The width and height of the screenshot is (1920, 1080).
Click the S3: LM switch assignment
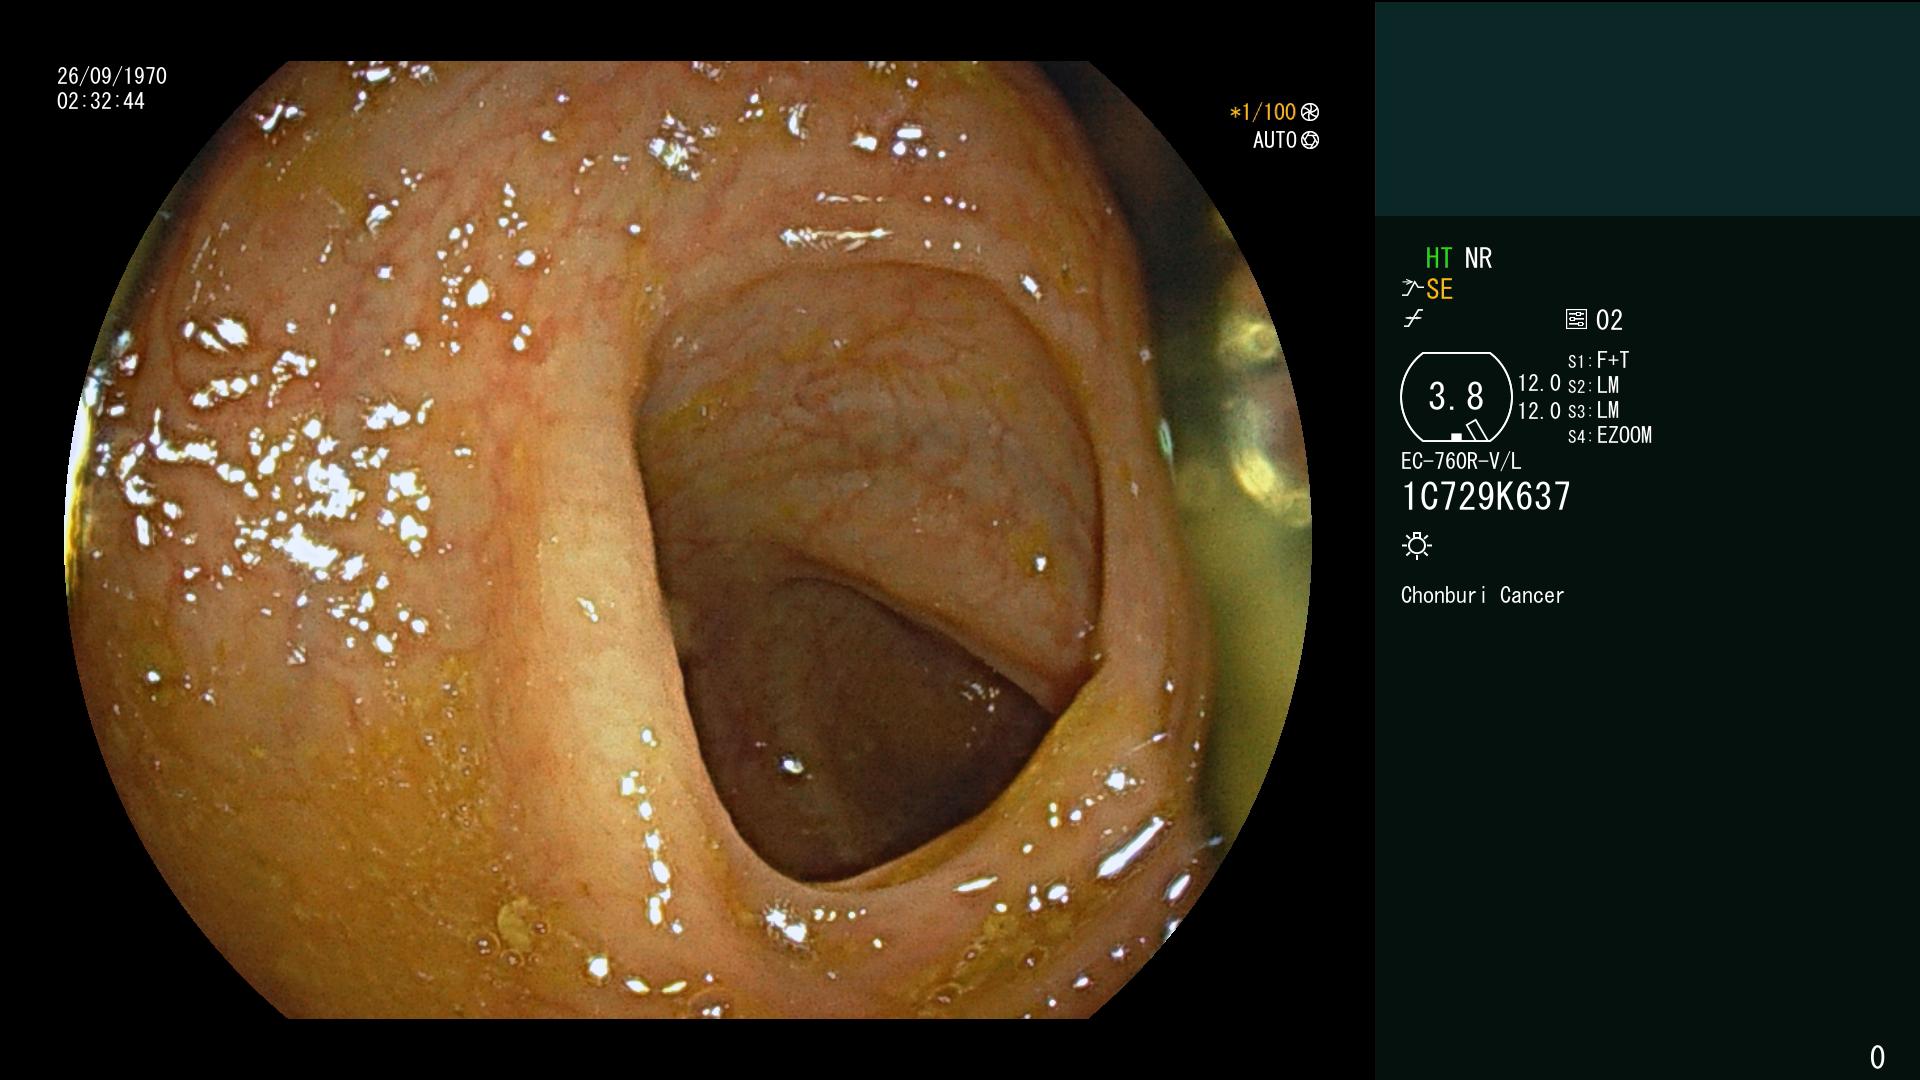click(1593, 411)
